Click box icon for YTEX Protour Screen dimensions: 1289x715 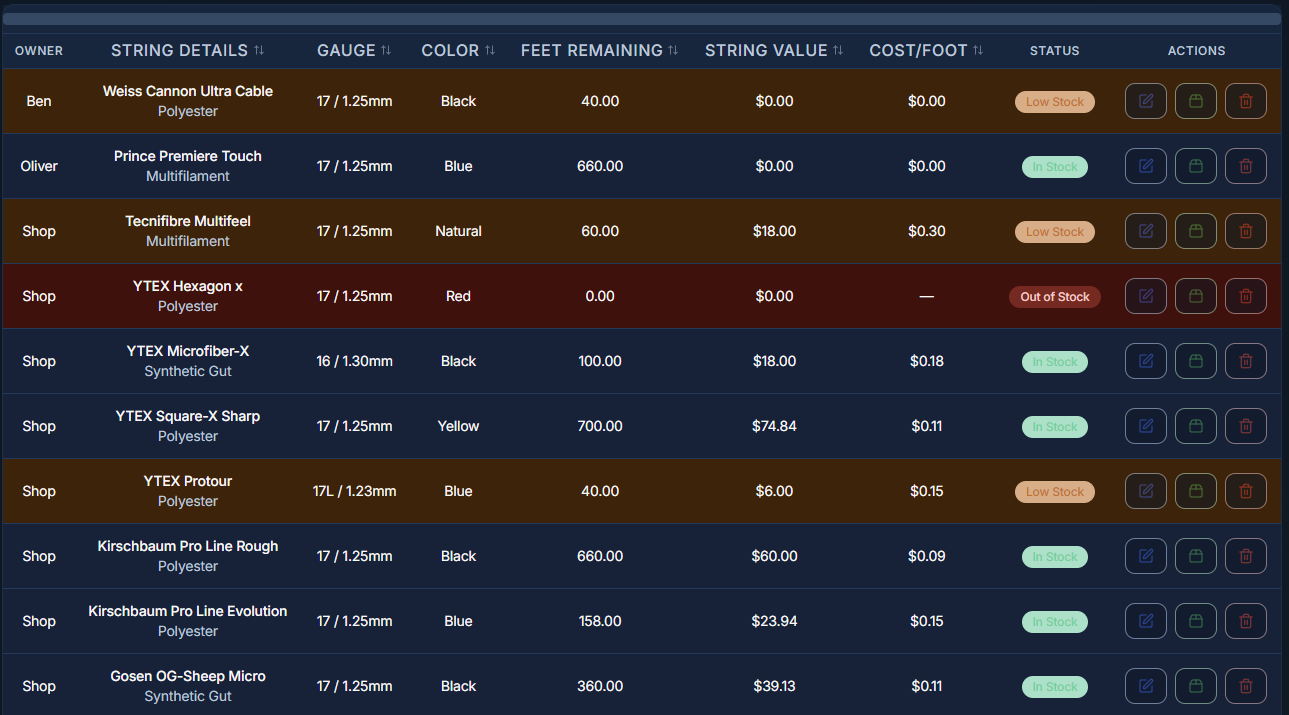point(1196,491)
